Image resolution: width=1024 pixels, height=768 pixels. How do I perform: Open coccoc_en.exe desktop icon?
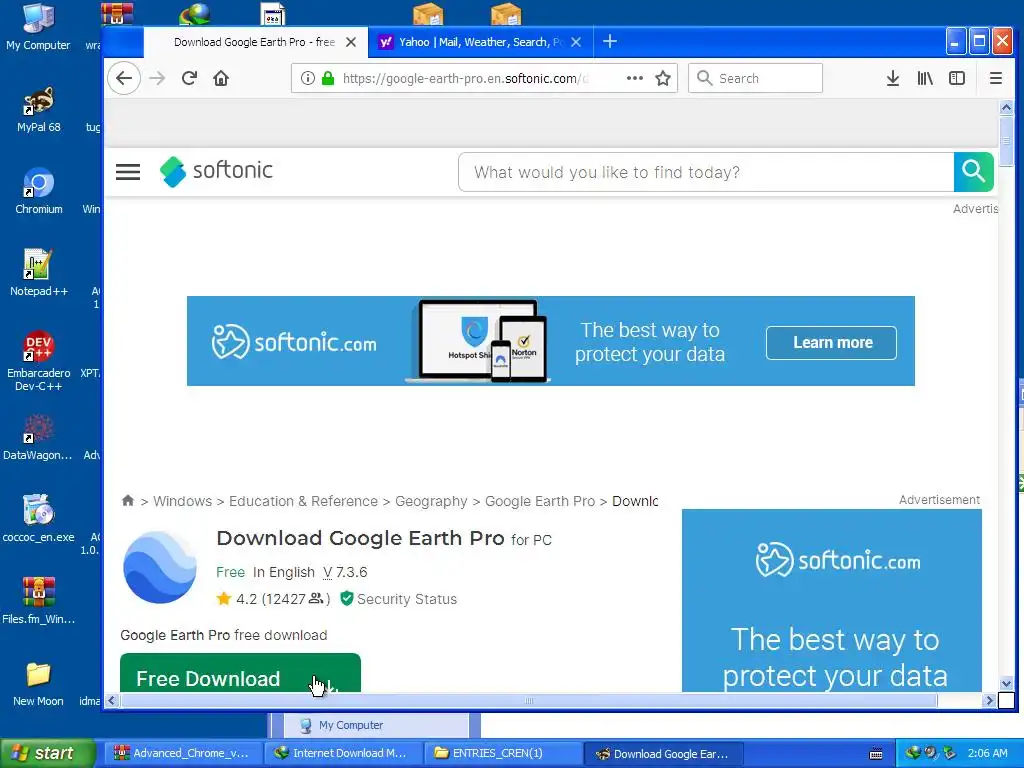coord(39,519)
